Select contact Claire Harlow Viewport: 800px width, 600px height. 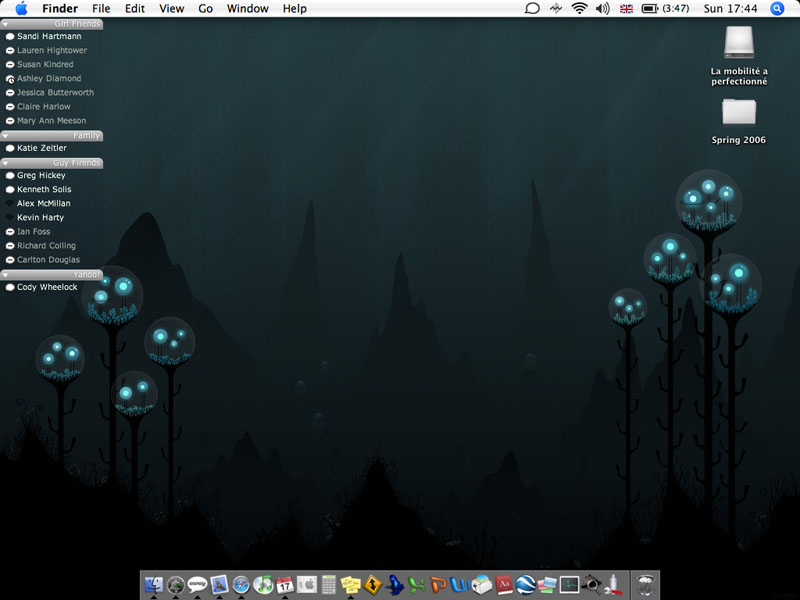[x=43, y=107]
